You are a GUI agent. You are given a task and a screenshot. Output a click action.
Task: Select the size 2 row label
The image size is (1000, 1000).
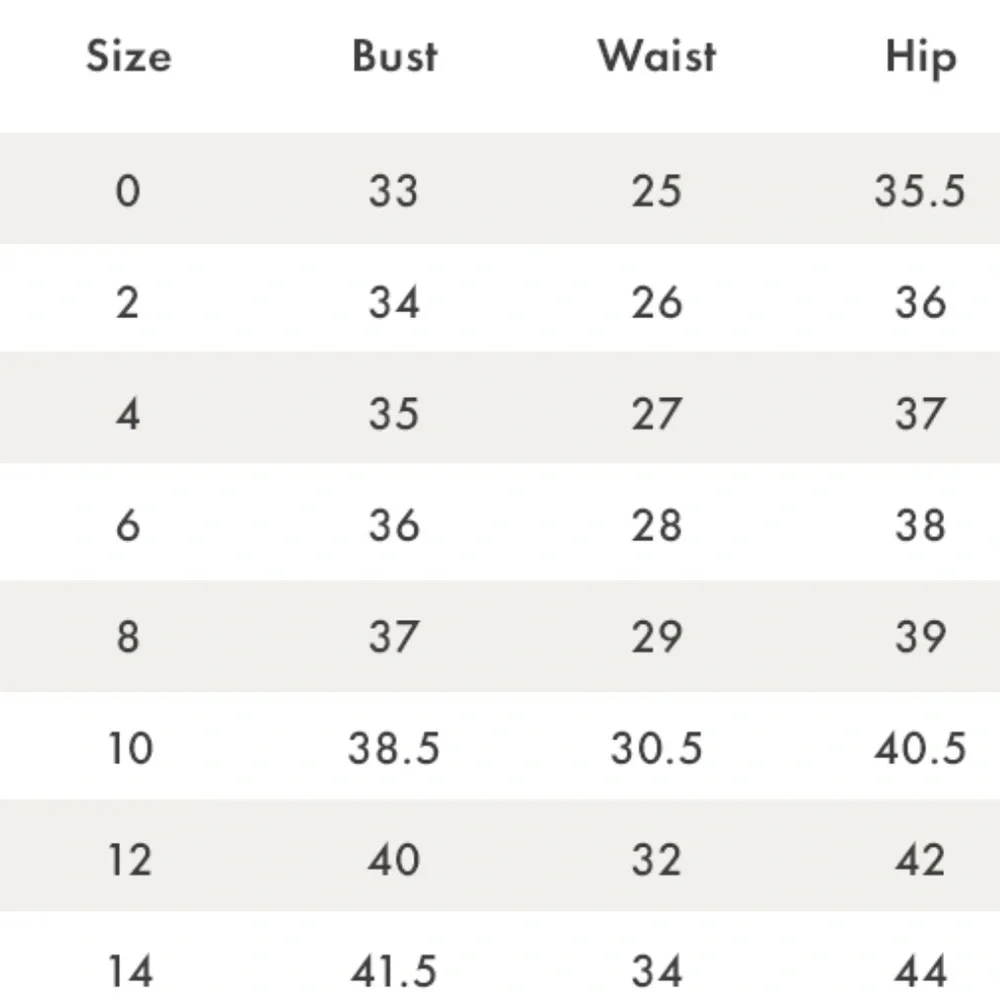(128, 302)
